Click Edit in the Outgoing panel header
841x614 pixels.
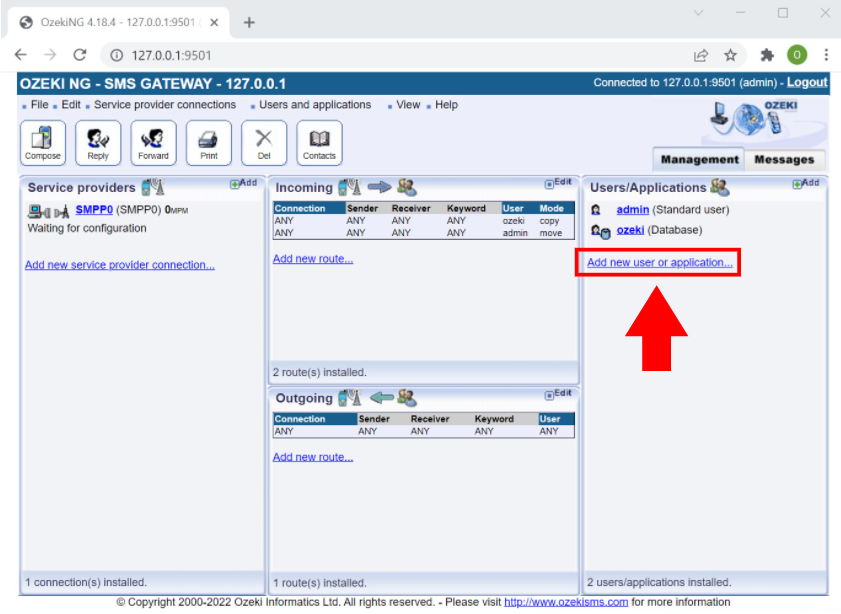tap(558, 394)
